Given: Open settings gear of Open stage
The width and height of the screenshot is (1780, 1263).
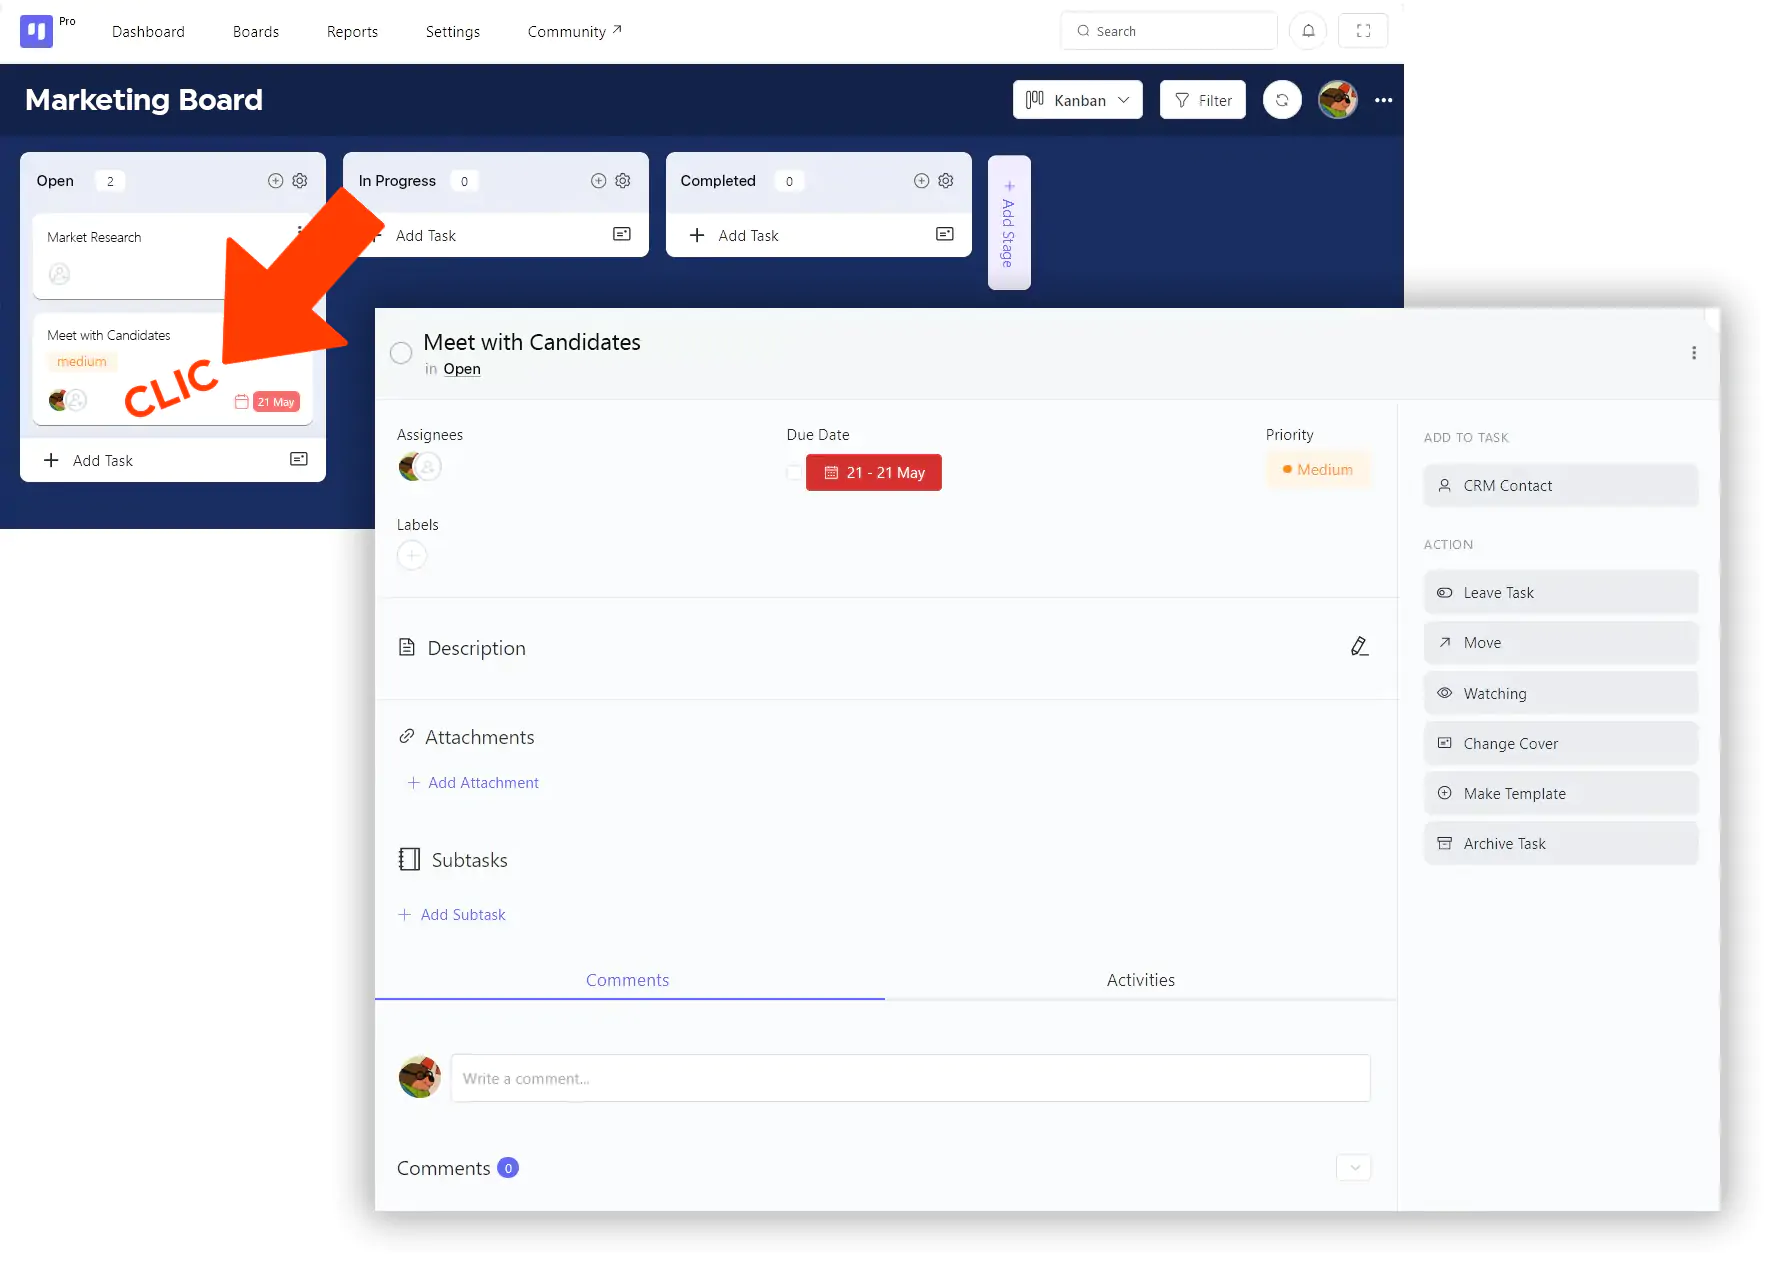Looking at the screenshot, I should [x=300, y=181].
